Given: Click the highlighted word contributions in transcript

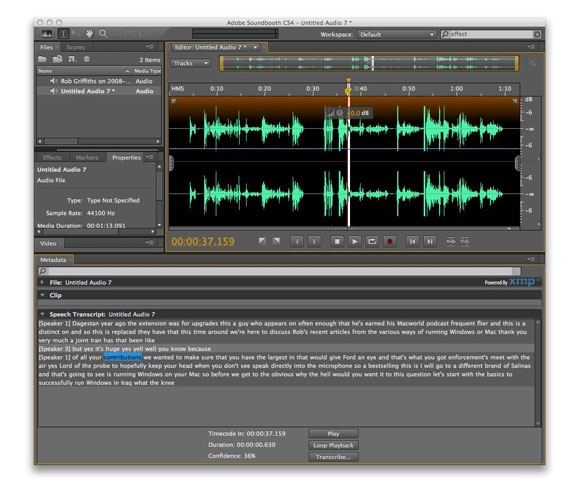Looking at the screenshot, I should point(123,357).
